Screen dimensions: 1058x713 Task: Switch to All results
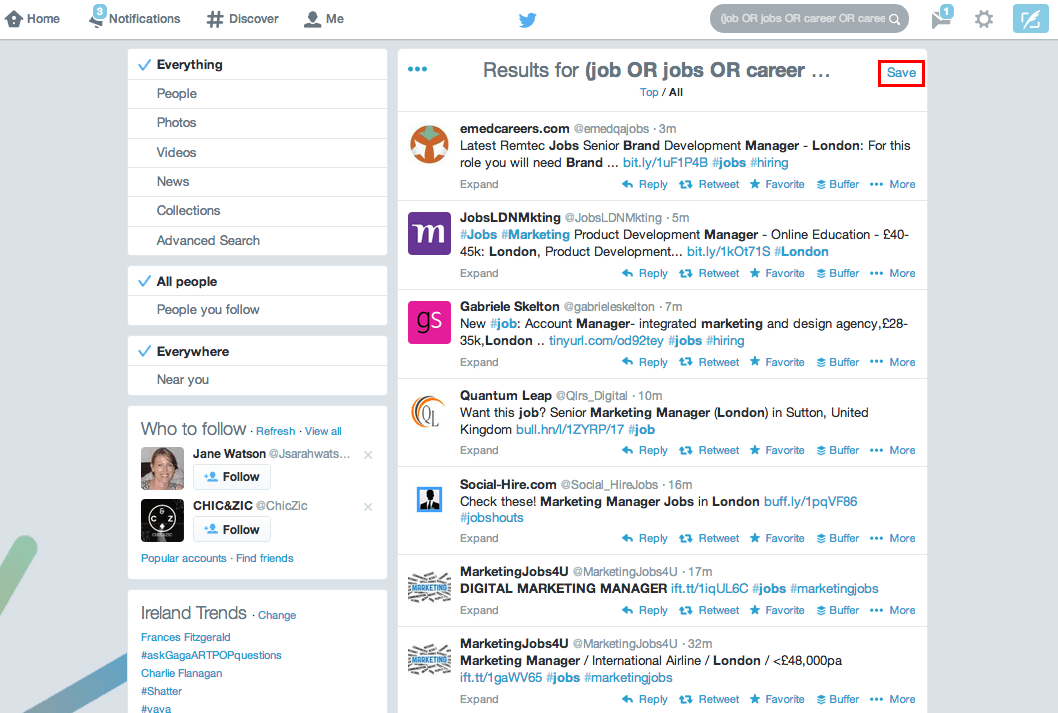click(x=675, y=92)
